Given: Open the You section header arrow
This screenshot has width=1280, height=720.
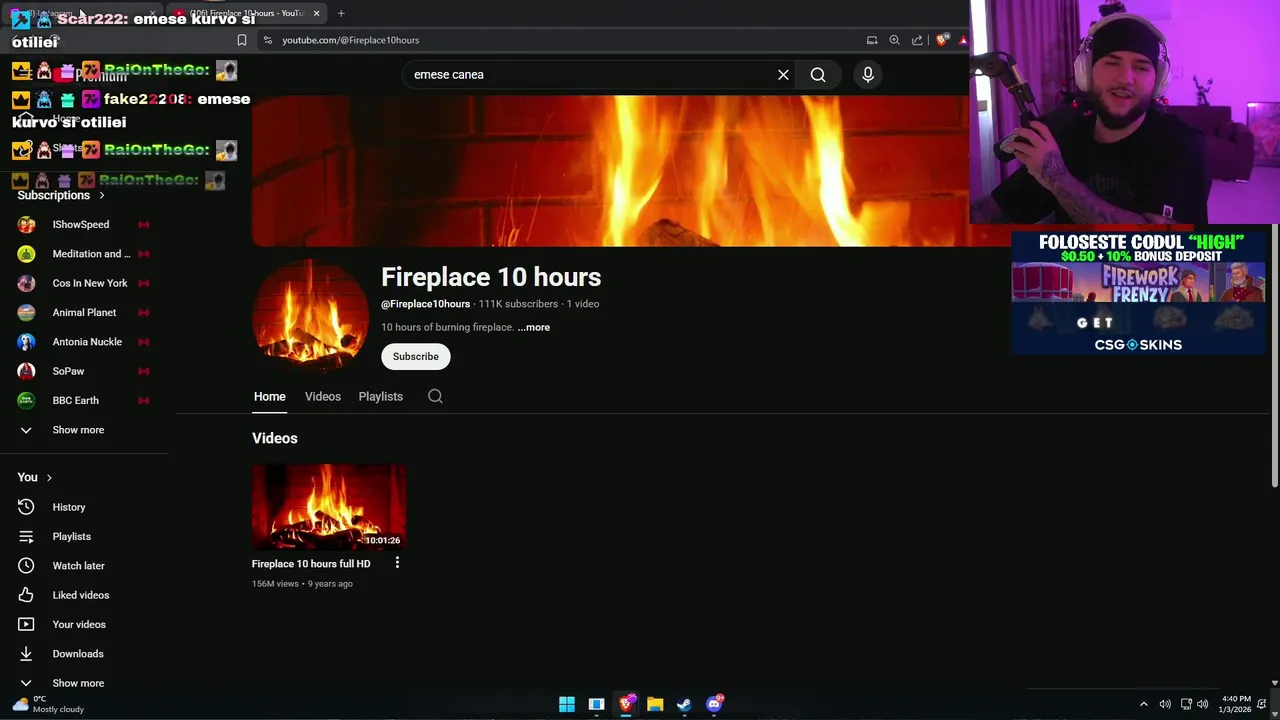Looking at the screenshot, I should pyautogui.click(x=48, y=477).
